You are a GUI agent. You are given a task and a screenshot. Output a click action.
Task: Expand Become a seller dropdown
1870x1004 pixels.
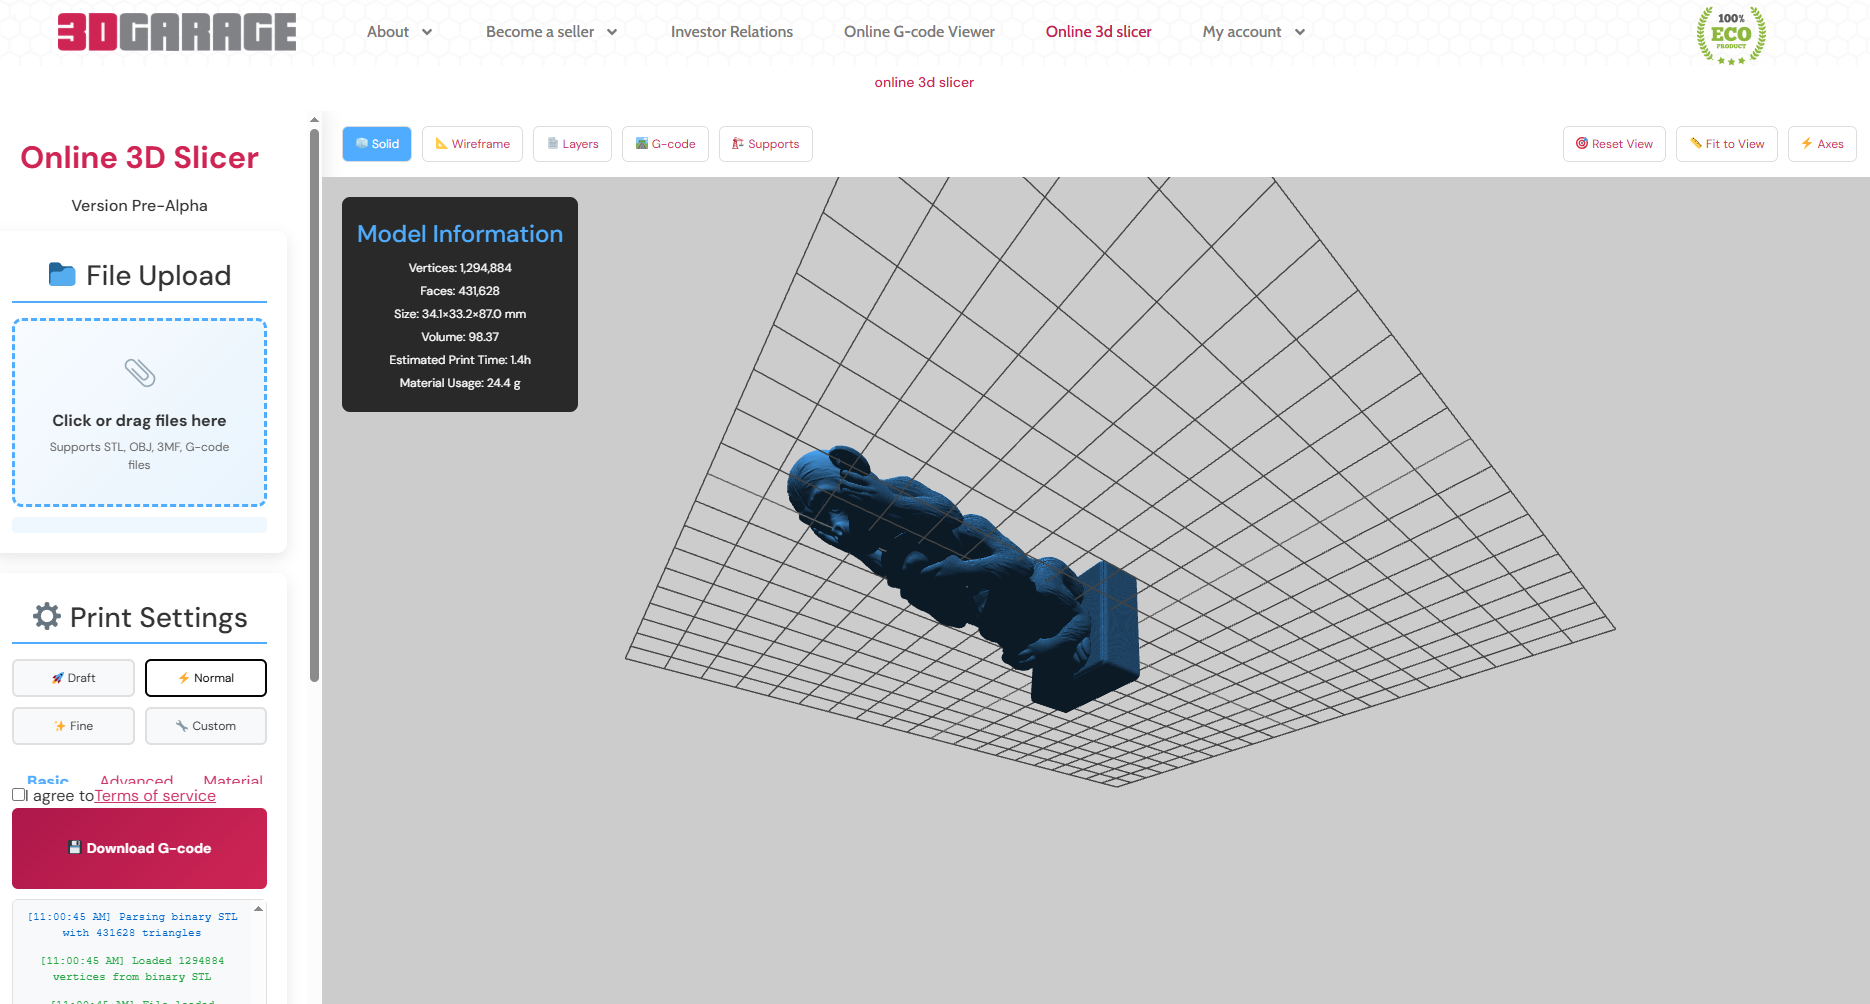pos(551,32)
